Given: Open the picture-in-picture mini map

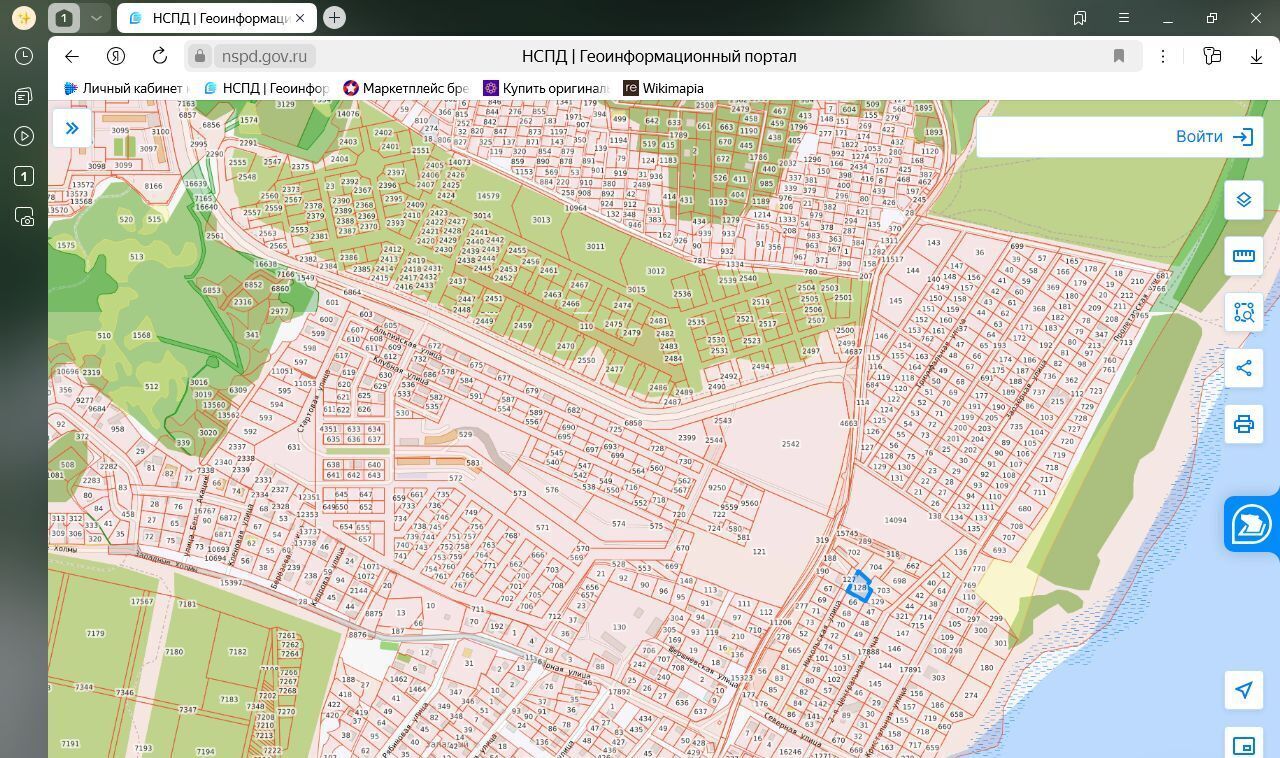Looking at the screenshot, I should (x=1244, y=744).
